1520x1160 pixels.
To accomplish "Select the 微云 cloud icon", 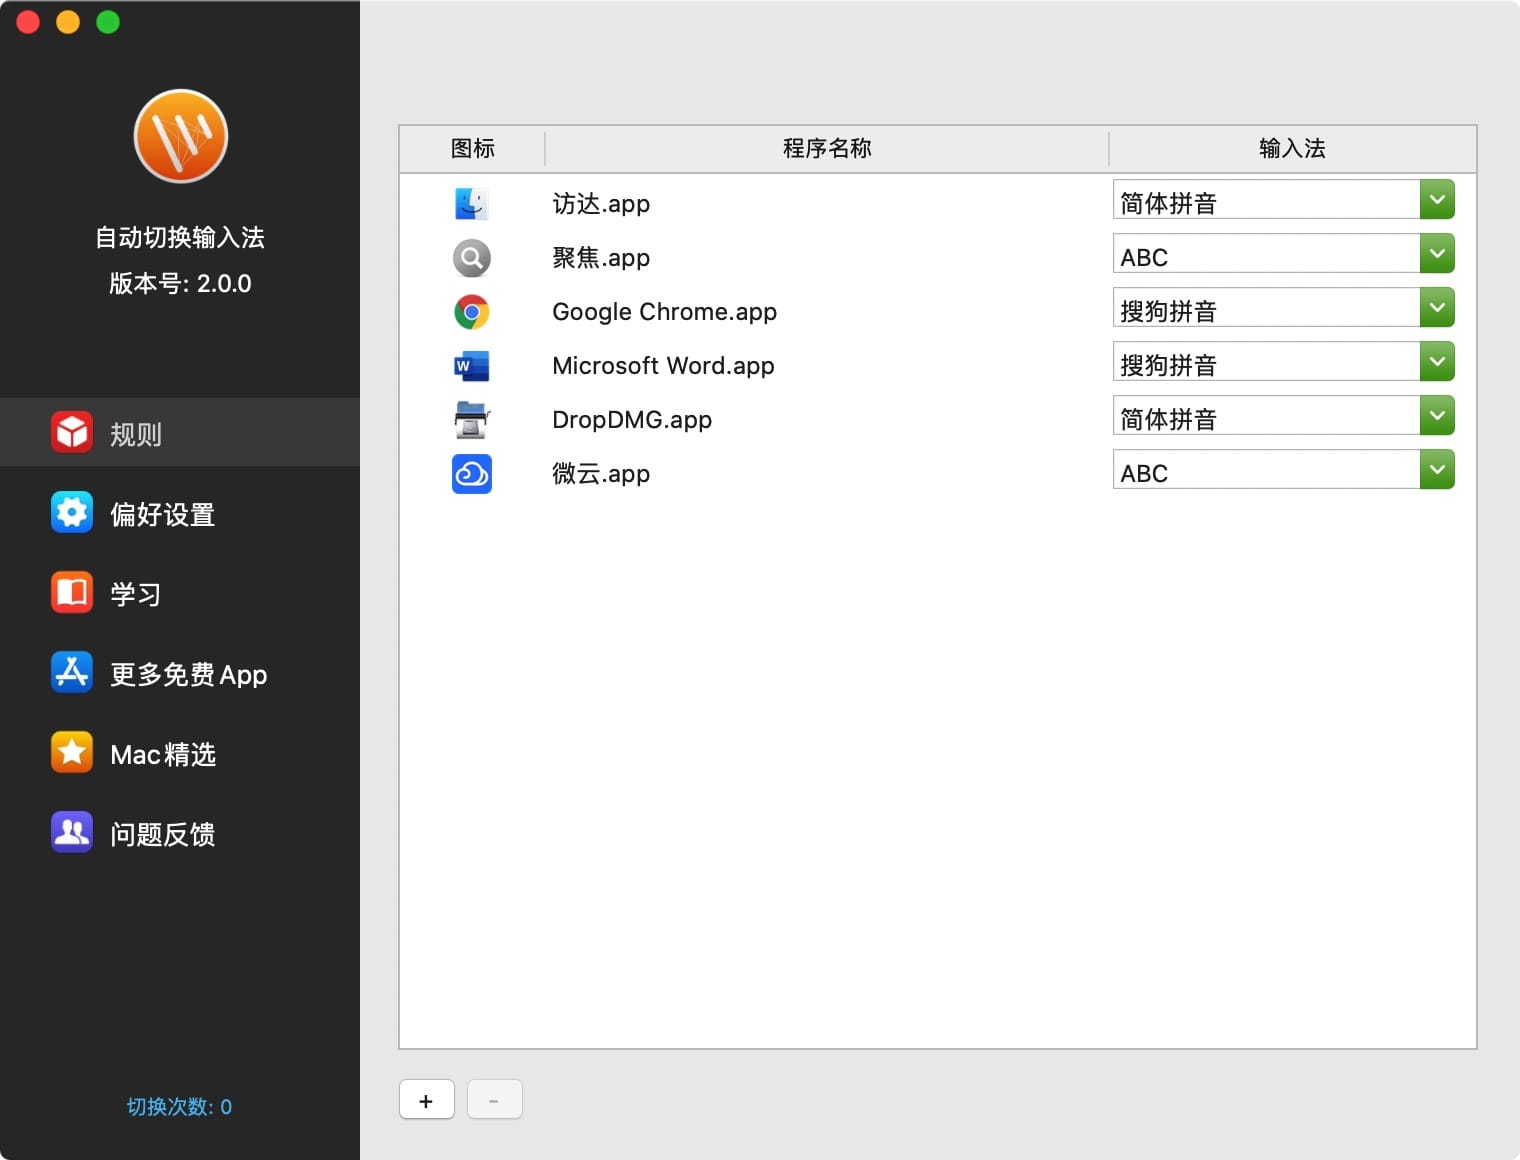I will 472,474.
